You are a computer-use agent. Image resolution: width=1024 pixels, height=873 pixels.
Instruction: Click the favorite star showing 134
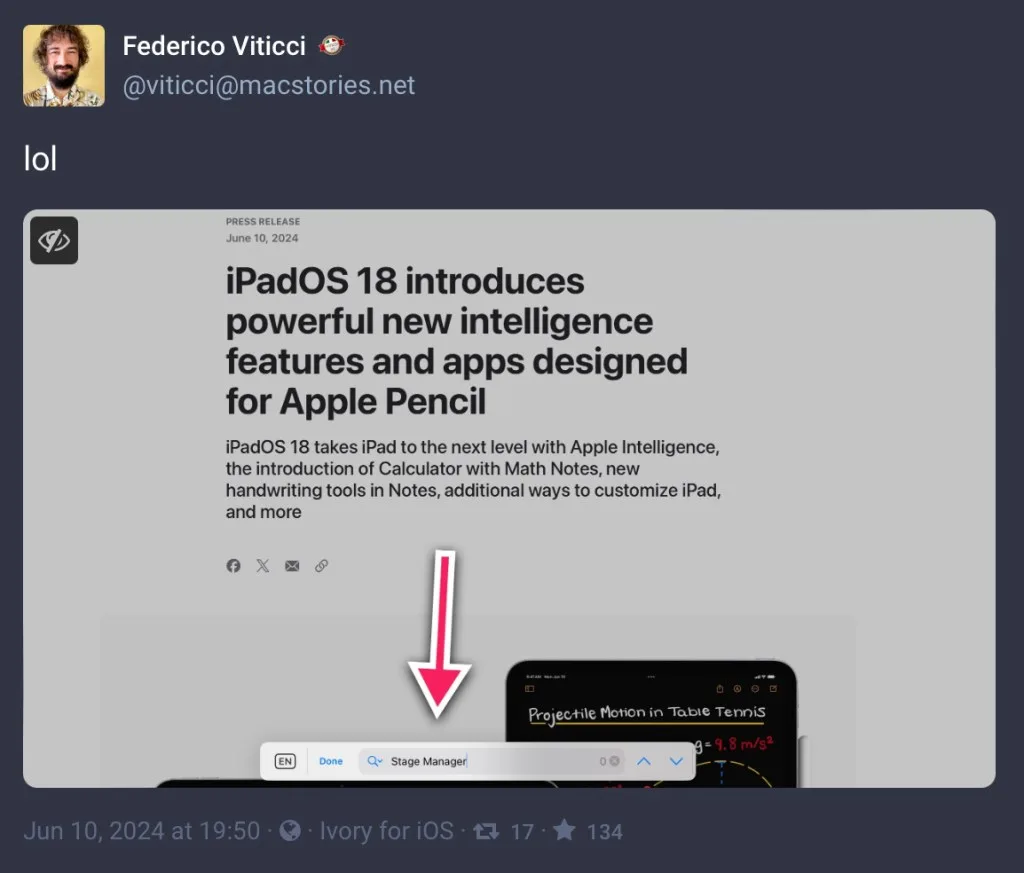565,831
